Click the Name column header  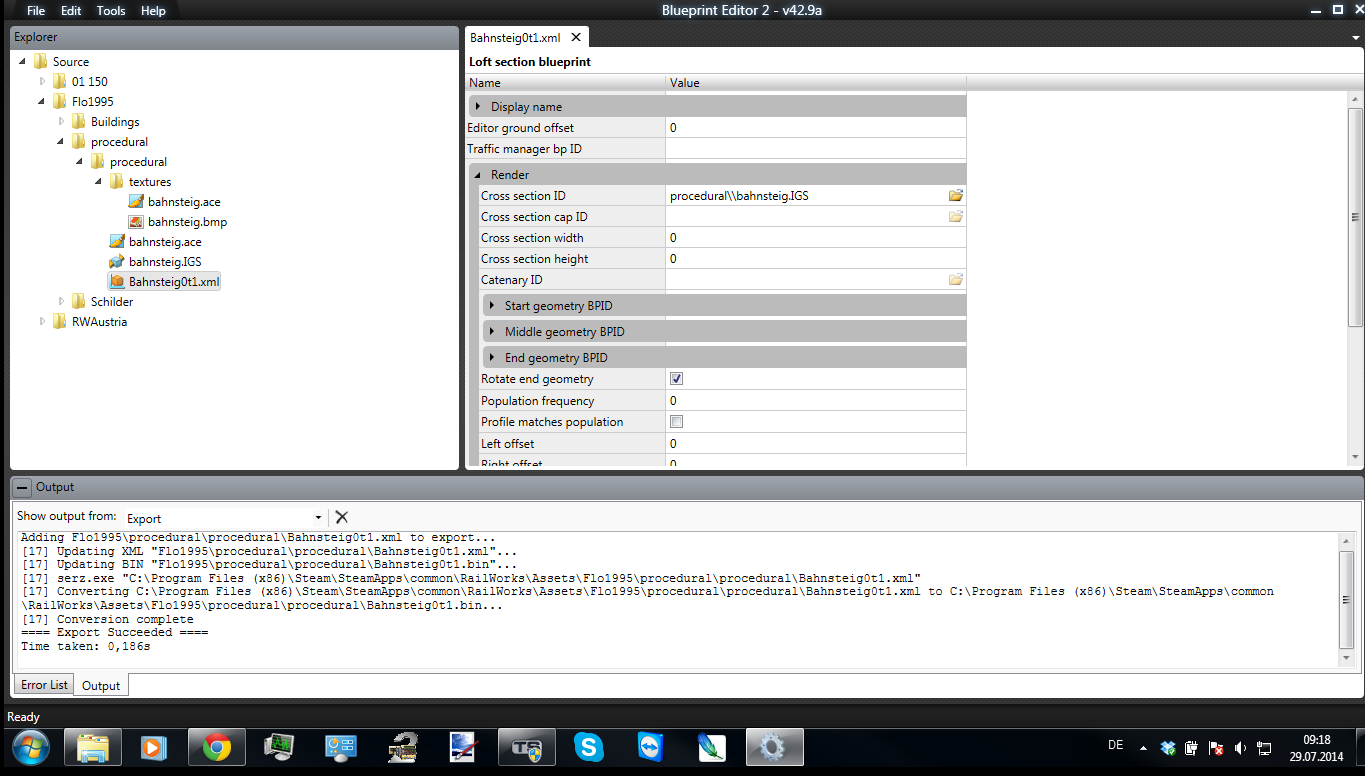[566, 83]
